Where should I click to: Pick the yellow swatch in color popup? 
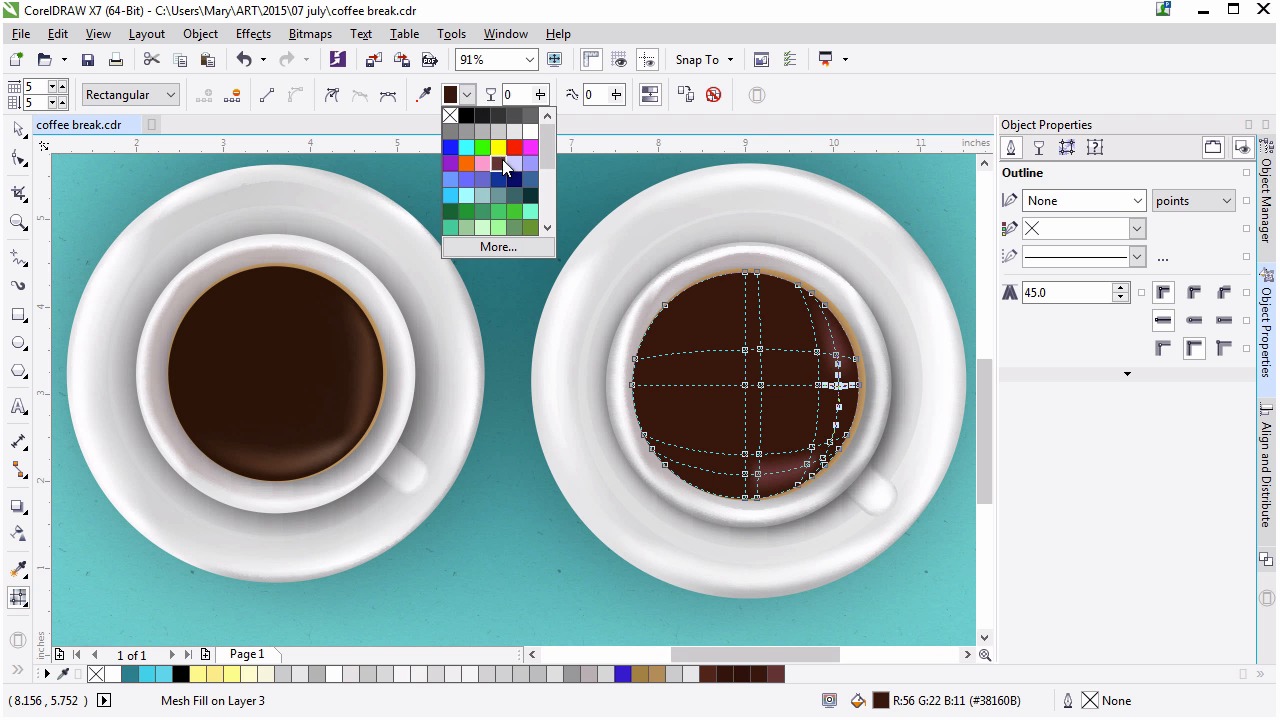click(x=498, y=148)
